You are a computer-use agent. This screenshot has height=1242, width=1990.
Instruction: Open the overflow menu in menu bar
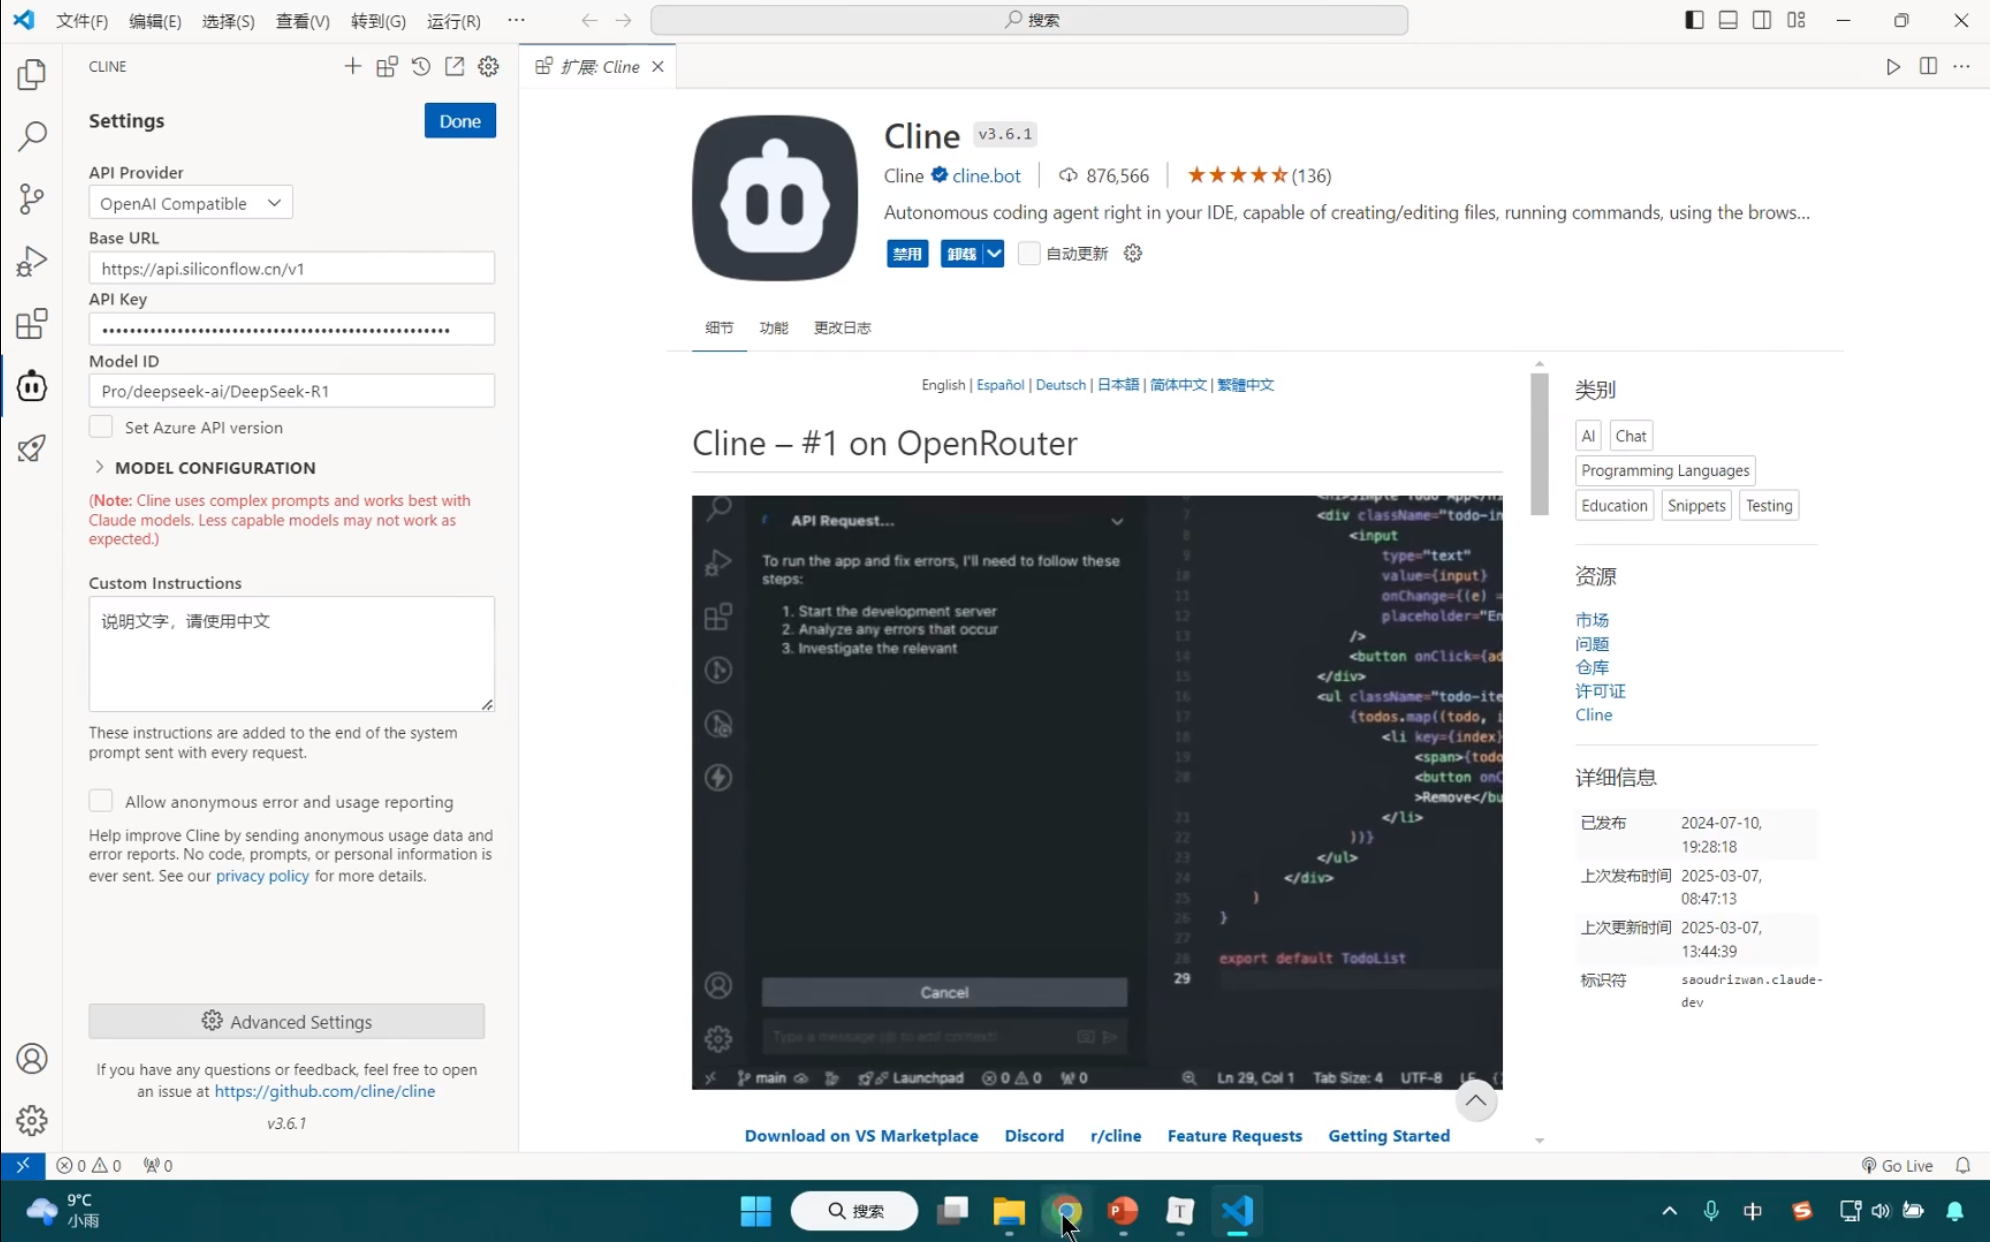[516, 20]
